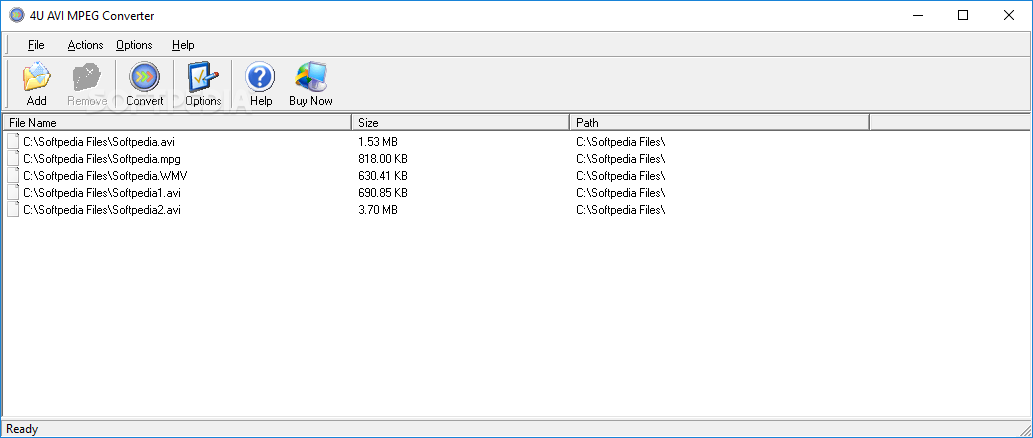Click the file icon beside Softpedia1.avi
The height and width of the screenshot is (438, 1033).
[13, 193]
